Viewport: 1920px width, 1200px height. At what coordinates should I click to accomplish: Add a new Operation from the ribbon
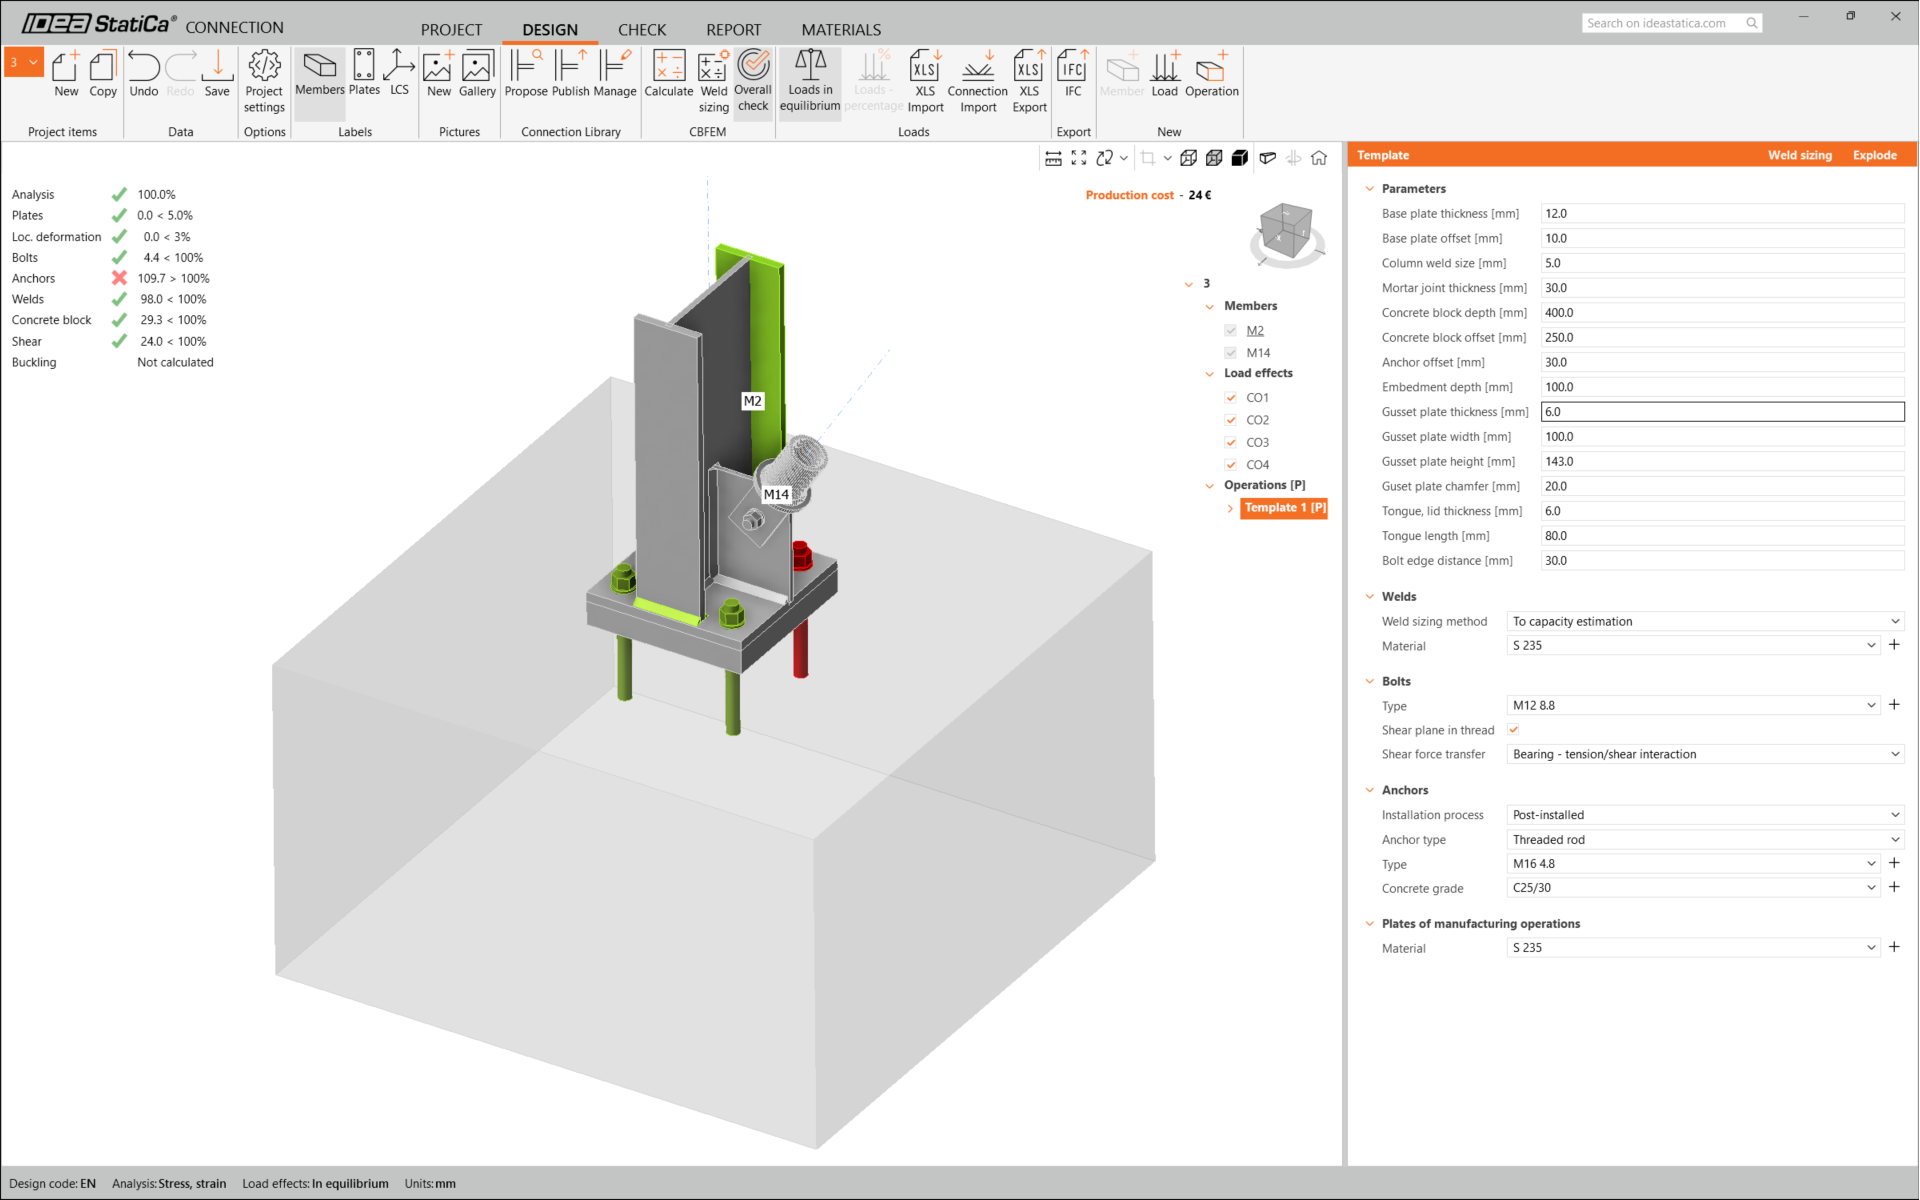pyautogui.click(x=1211, y=75)
